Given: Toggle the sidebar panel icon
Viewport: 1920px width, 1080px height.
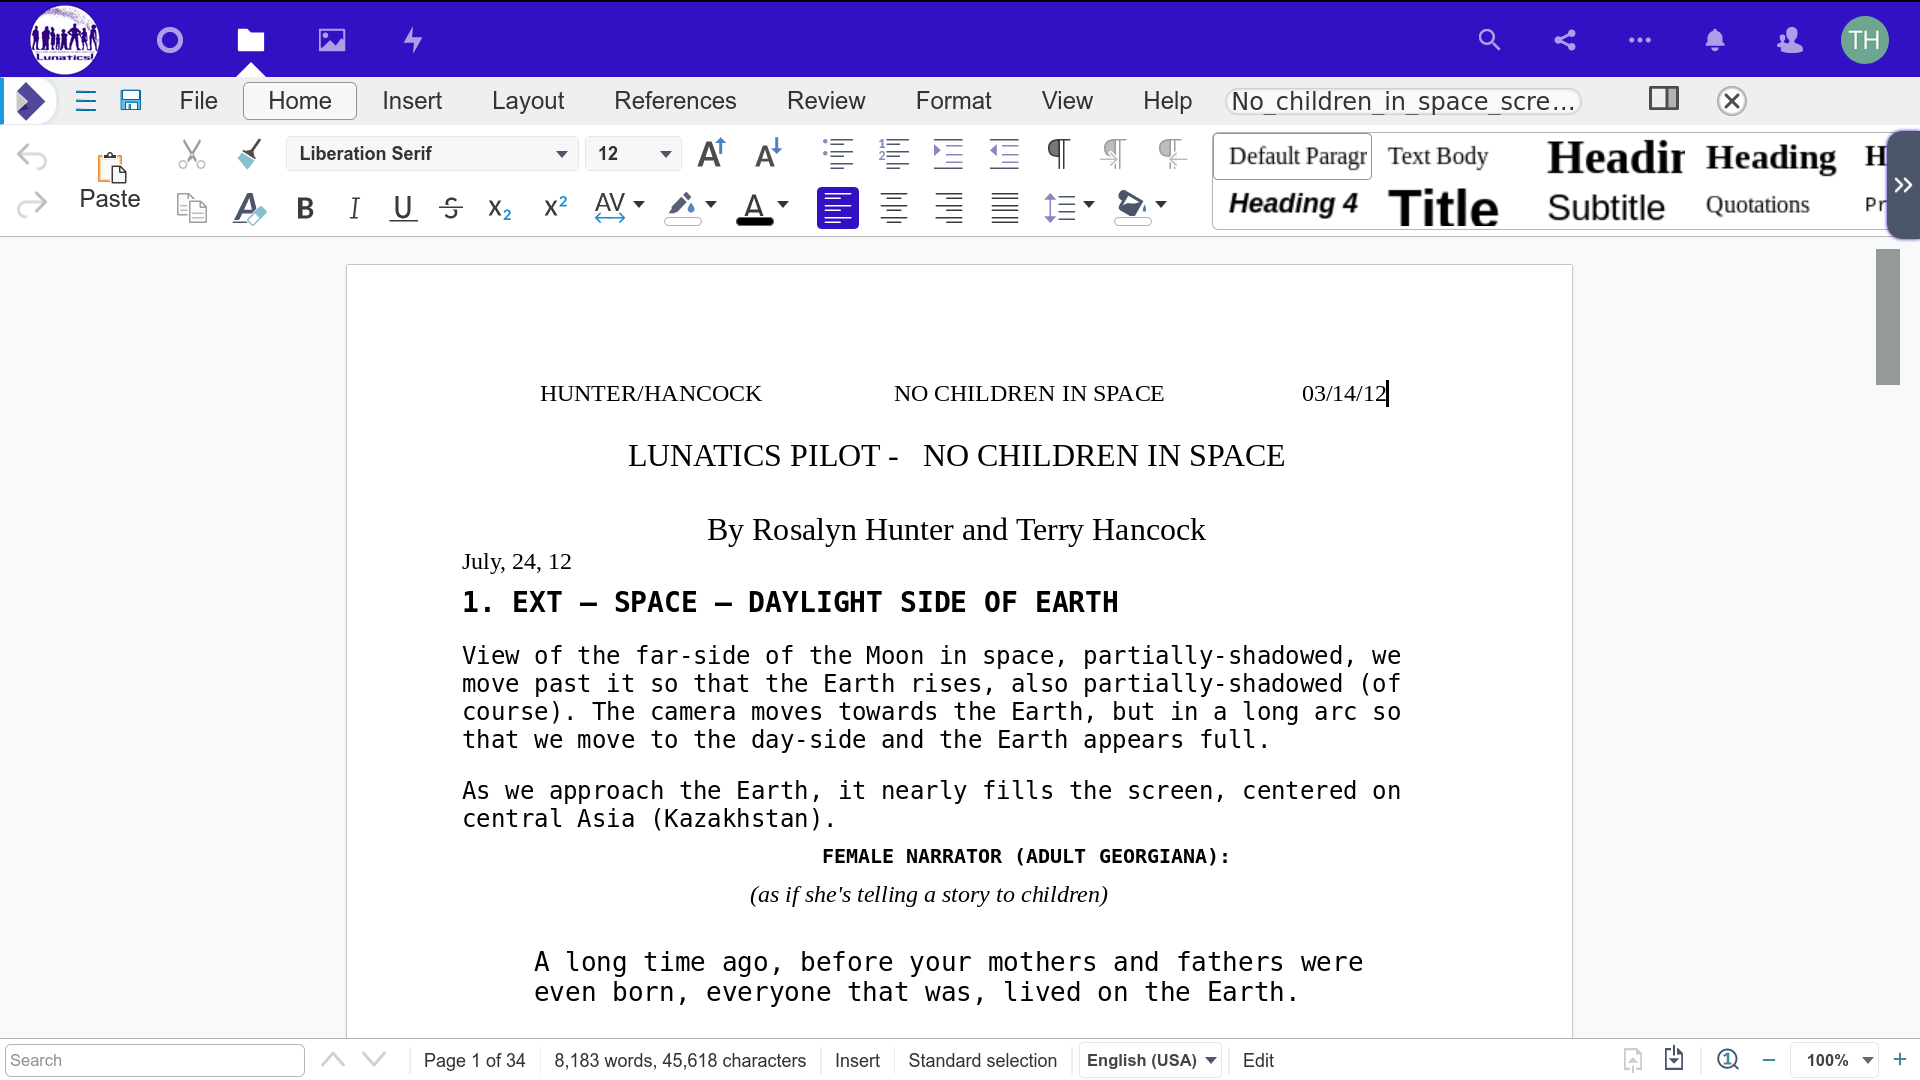Looking at the screenshot, I should (x=1663, y=98).
